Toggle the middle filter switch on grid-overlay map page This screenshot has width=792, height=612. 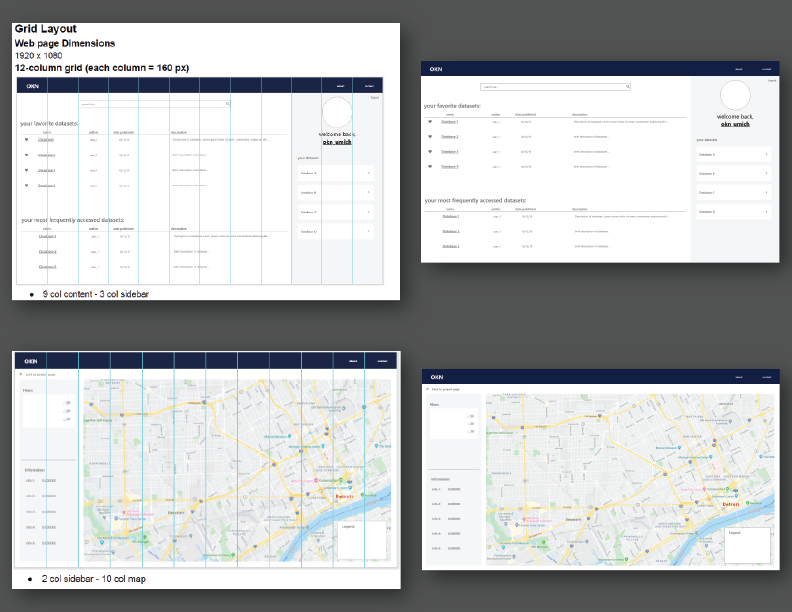point(67,411)
